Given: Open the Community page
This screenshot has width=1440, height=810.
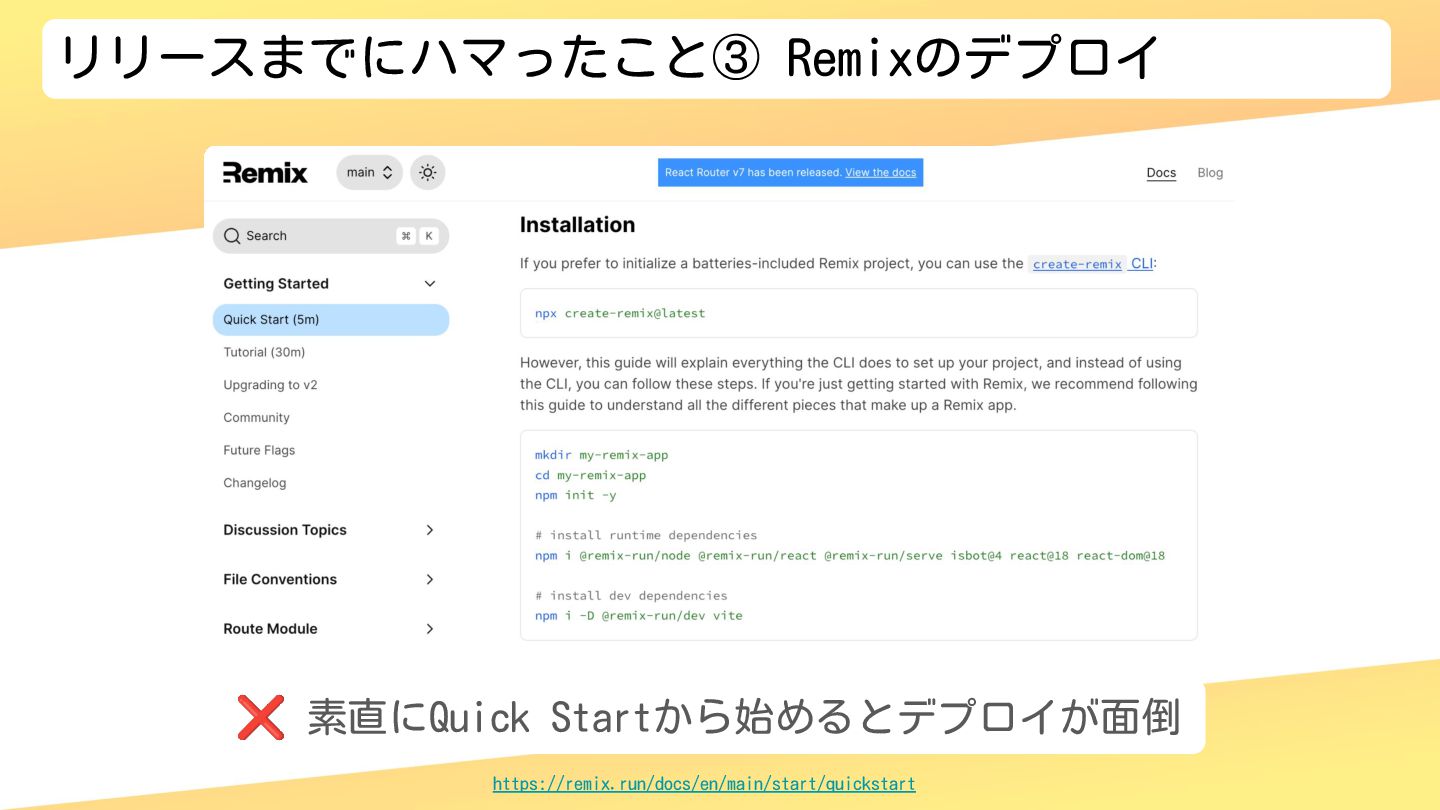Looking at the screenshot, I should tap(256, 418).
